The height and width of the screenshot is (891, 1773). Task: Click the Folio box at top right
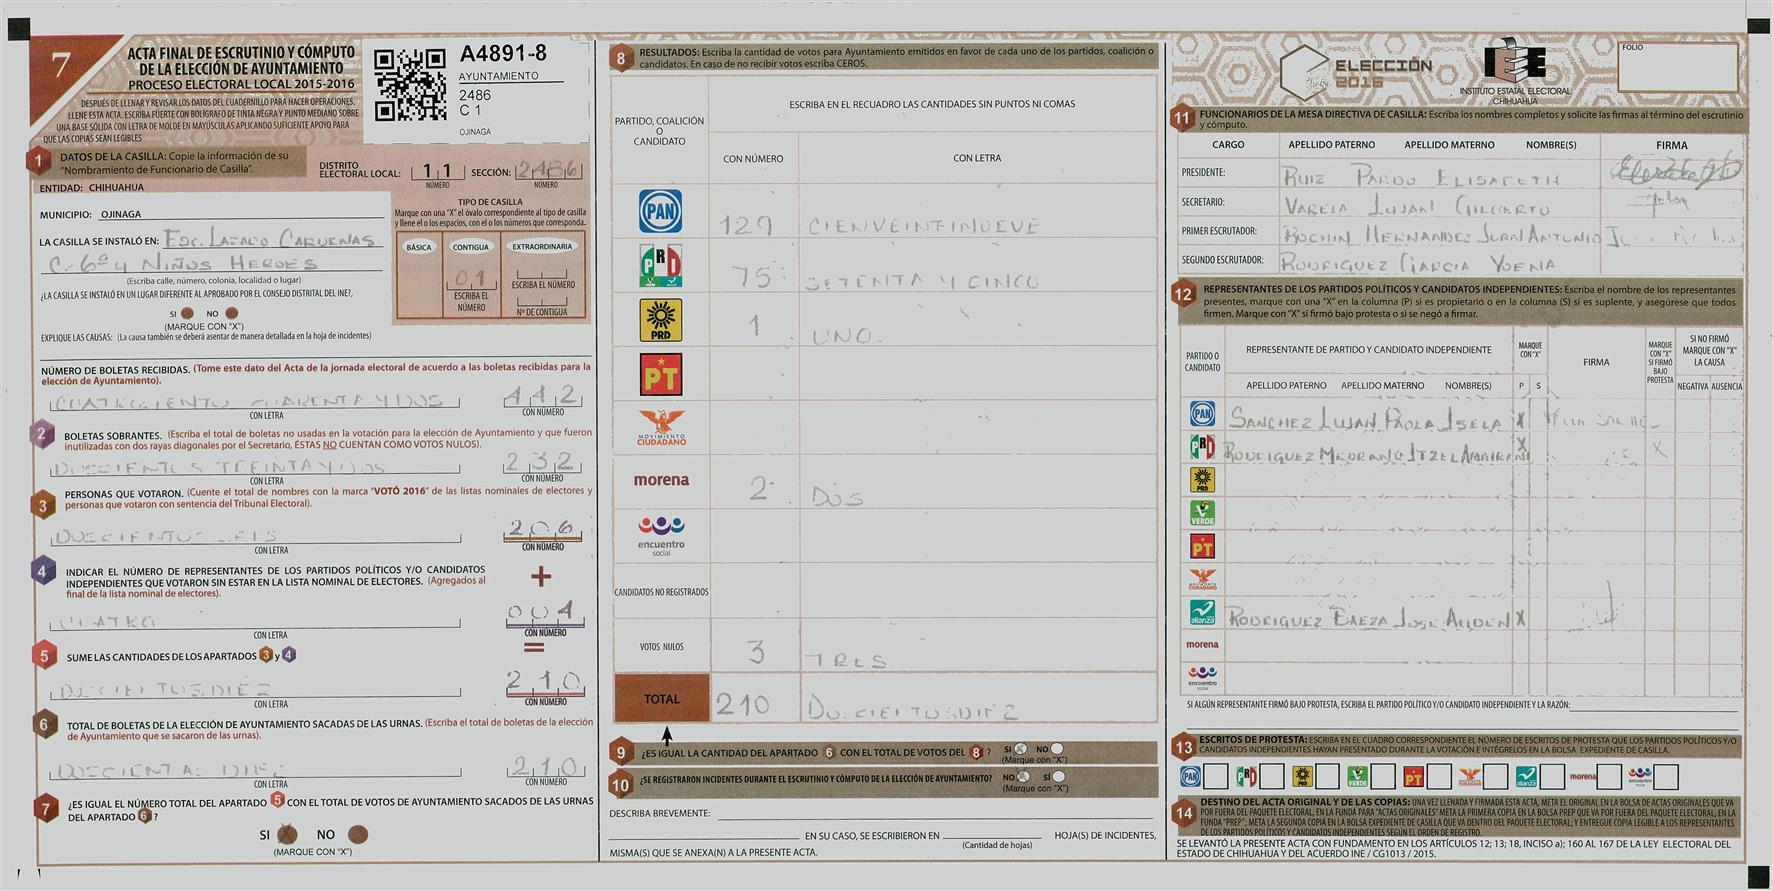[x=1677, y=68]
